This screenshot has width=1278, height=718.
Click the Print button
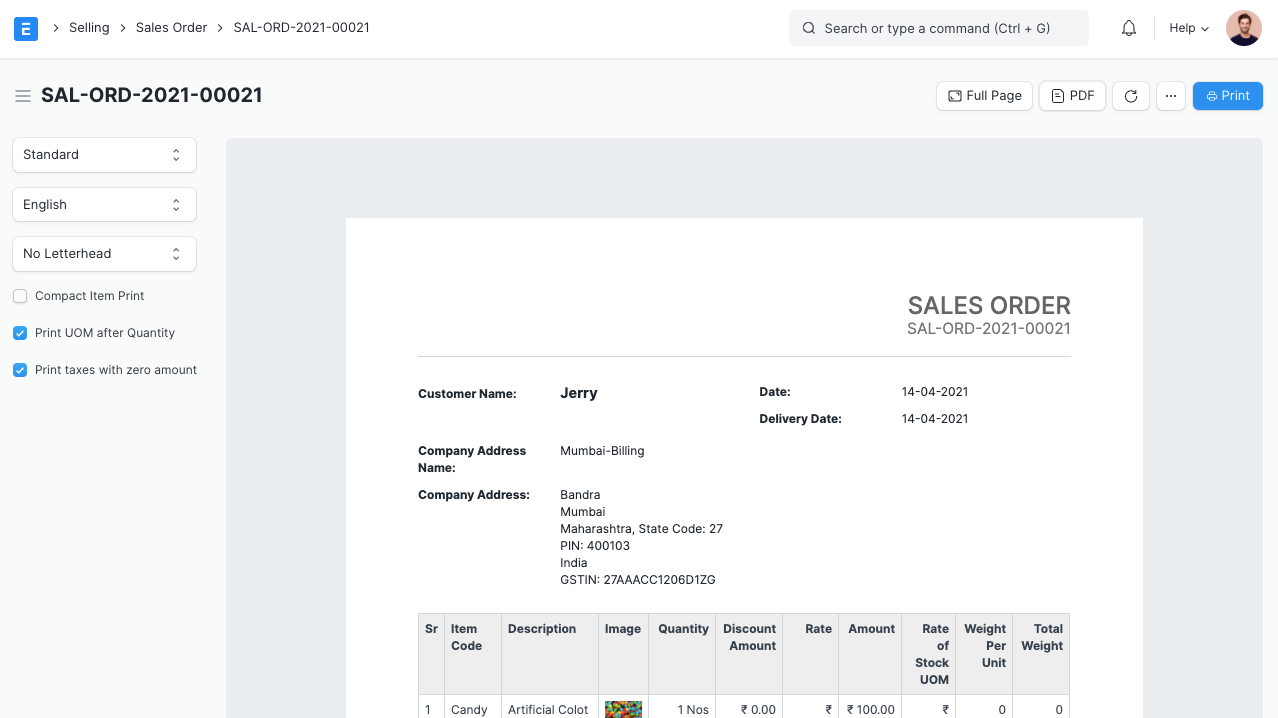1227,95
